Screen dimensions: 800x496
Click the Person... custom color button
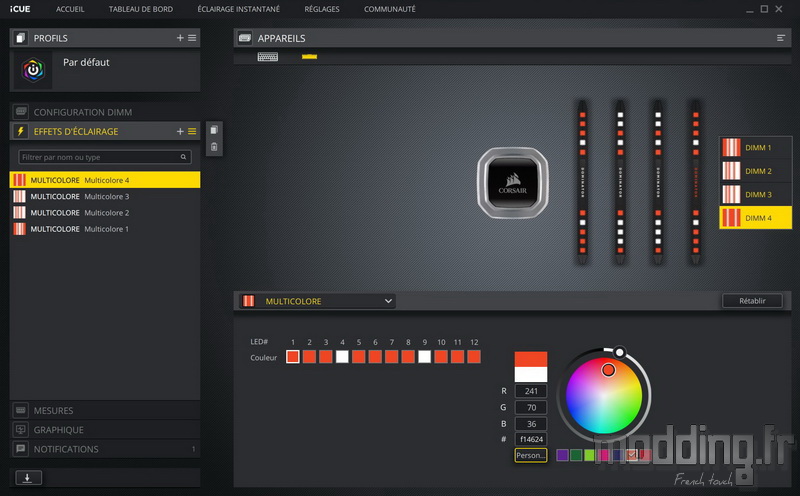pyautogui.click(x=531, y=455)
